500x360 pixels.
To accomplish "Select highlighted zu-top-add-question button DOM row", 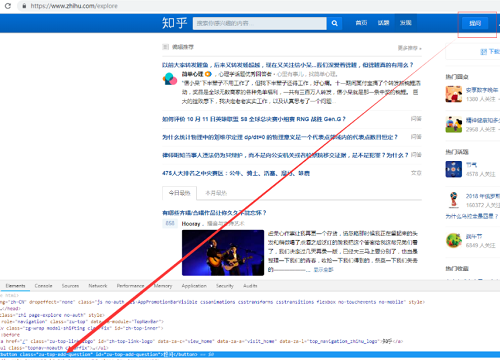I will pyautogui.click(x=250, y=354).
